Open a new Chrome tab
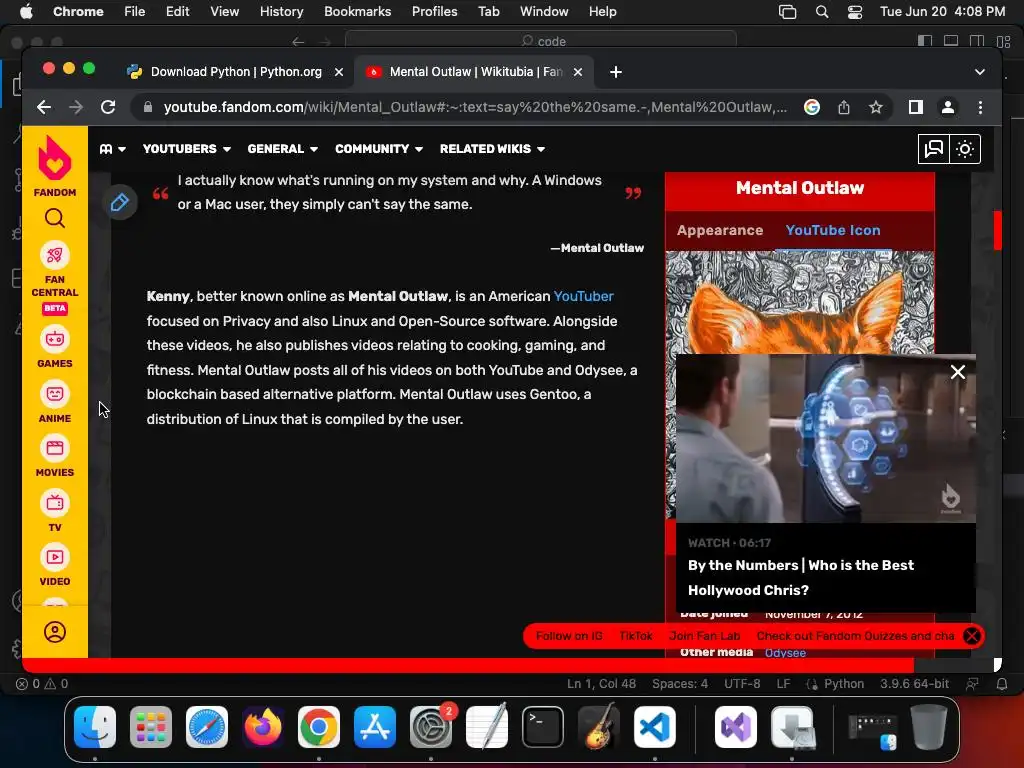Screen dimensions: 1024x768 [x=615, y=72]
